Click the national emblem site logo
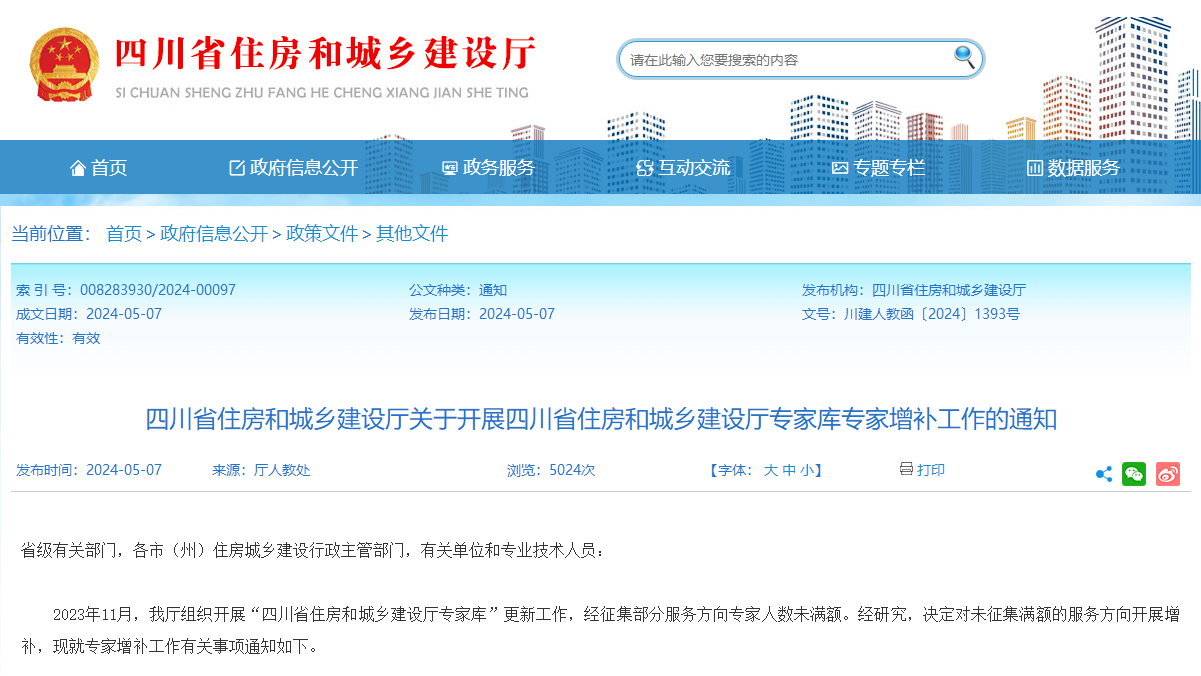 coord(64,62)
